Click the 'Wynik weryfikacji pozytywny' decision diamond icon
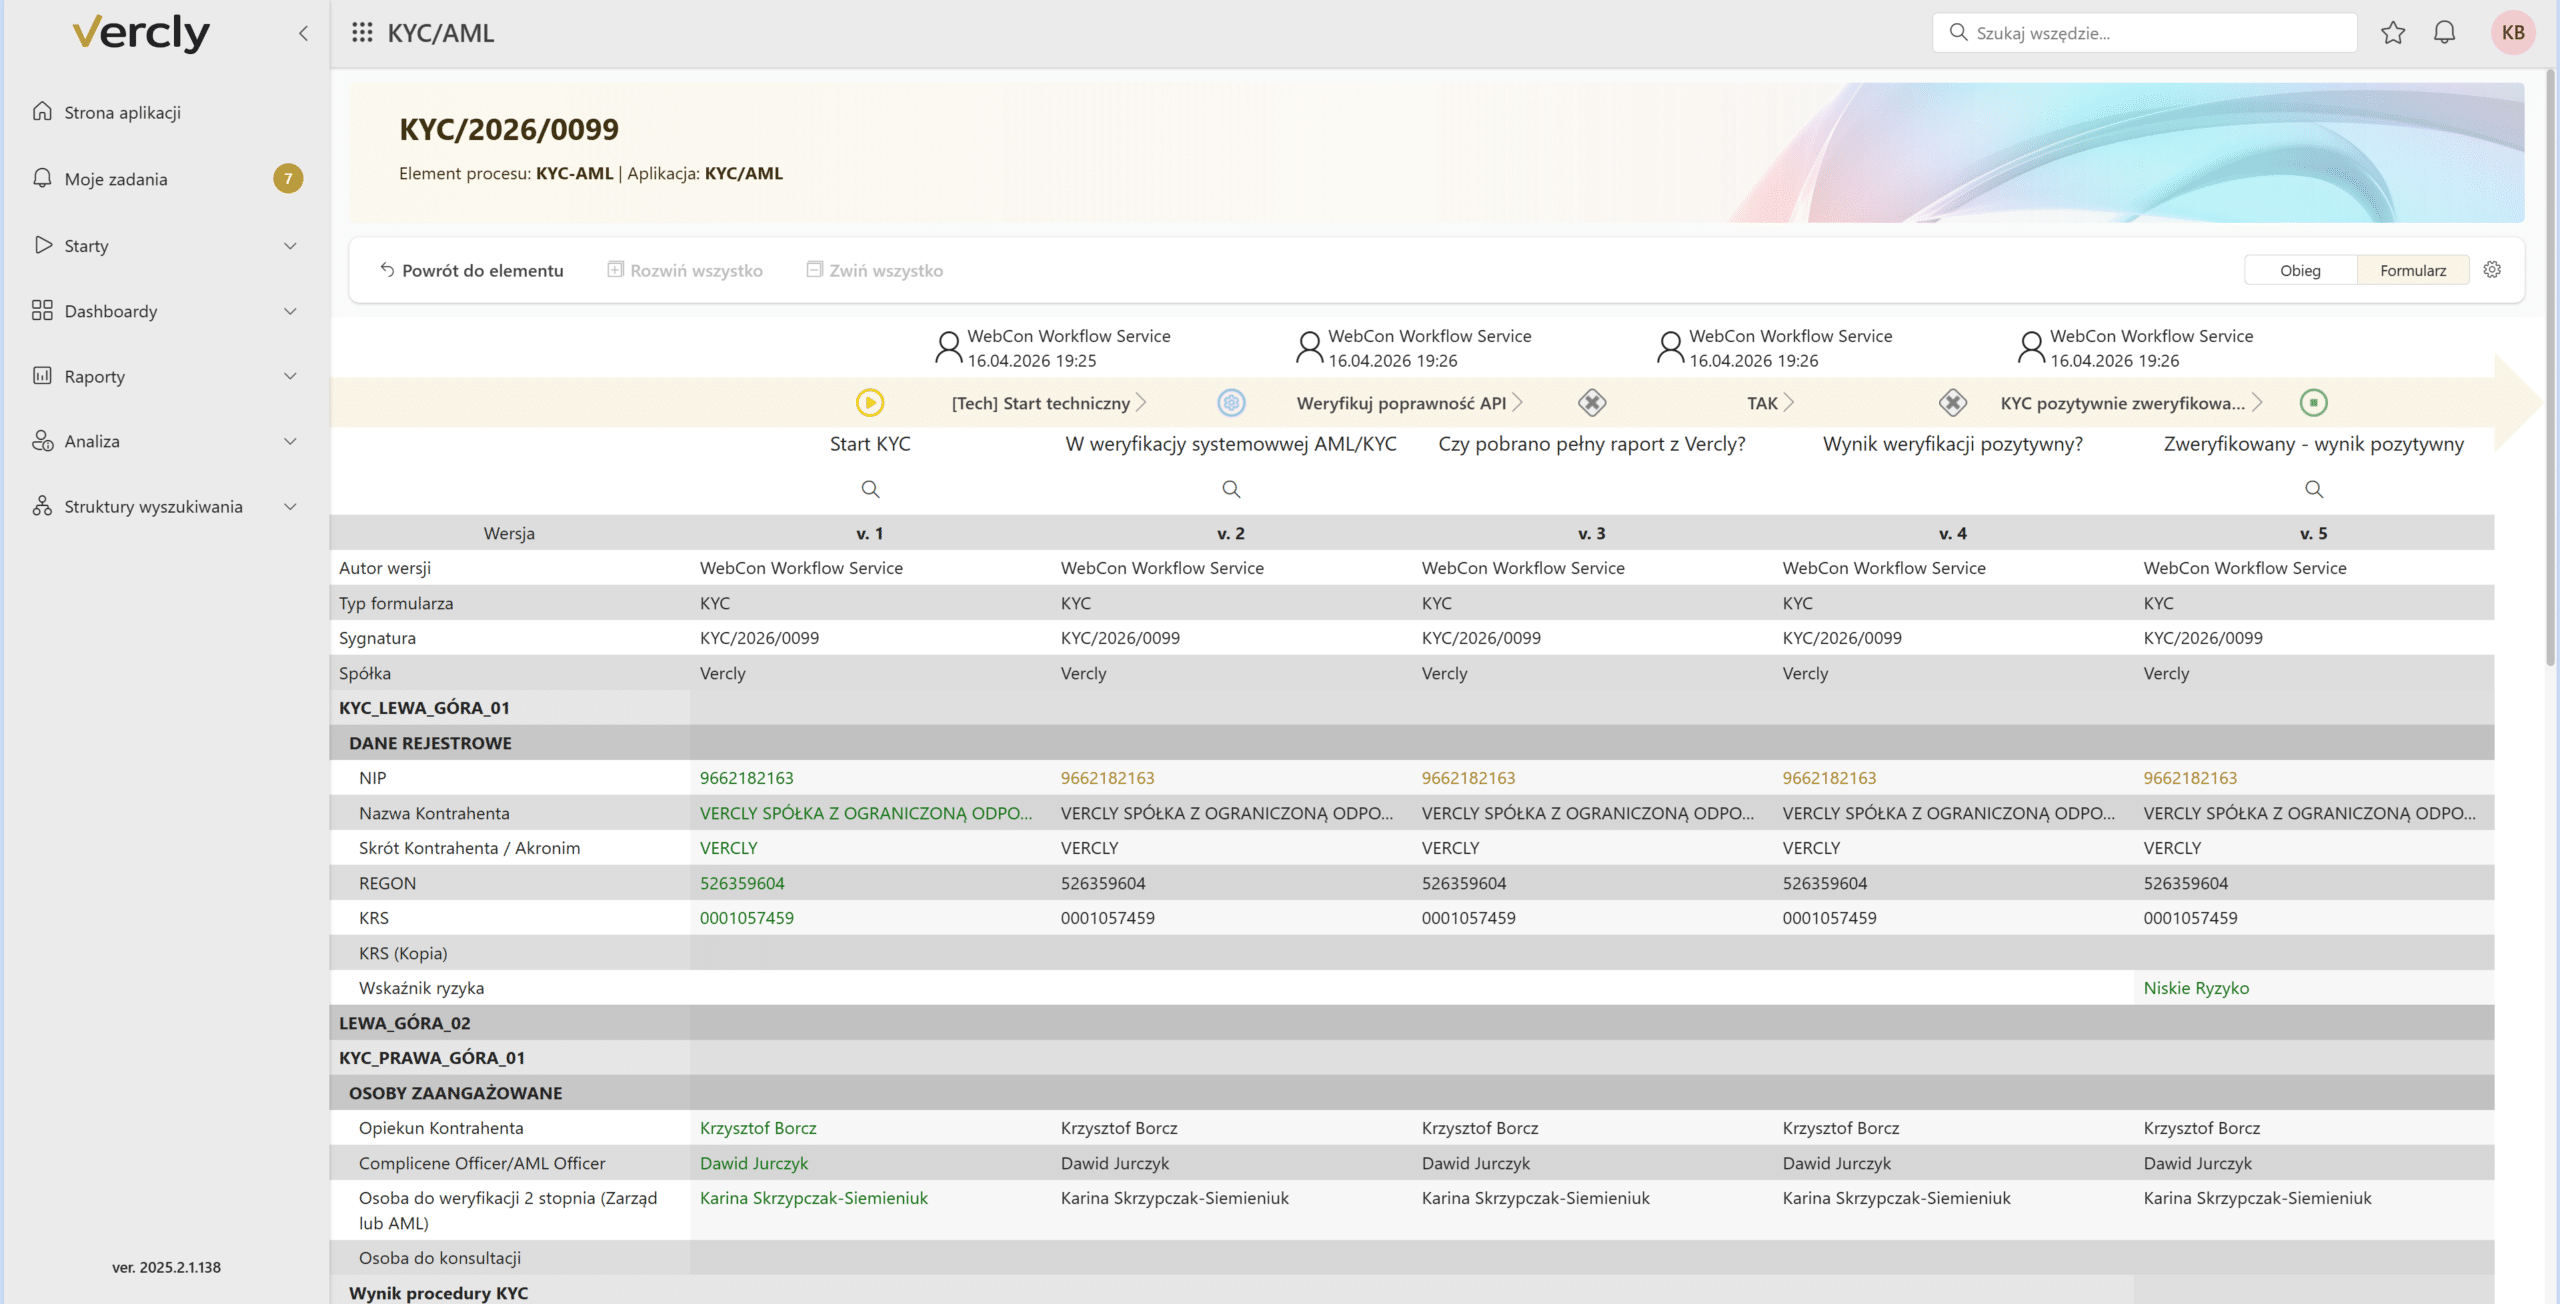The width and height of the screenshot is (2560, 1304). (1953, 403)
